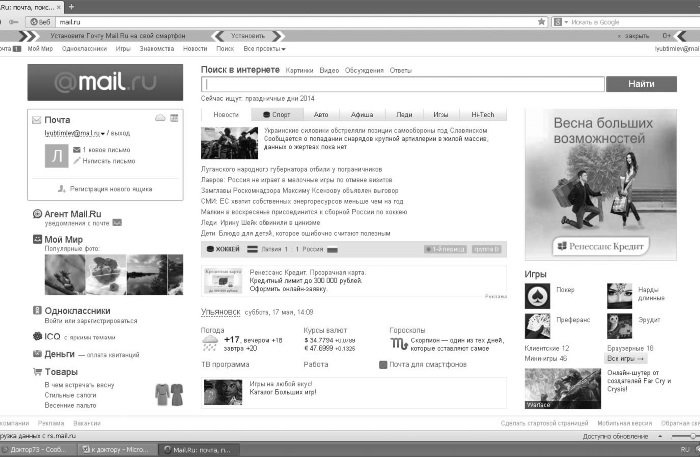The image size is (700, 457).
Task: Click the Поиск в интернете input field
Action: [x=403, y=84]
